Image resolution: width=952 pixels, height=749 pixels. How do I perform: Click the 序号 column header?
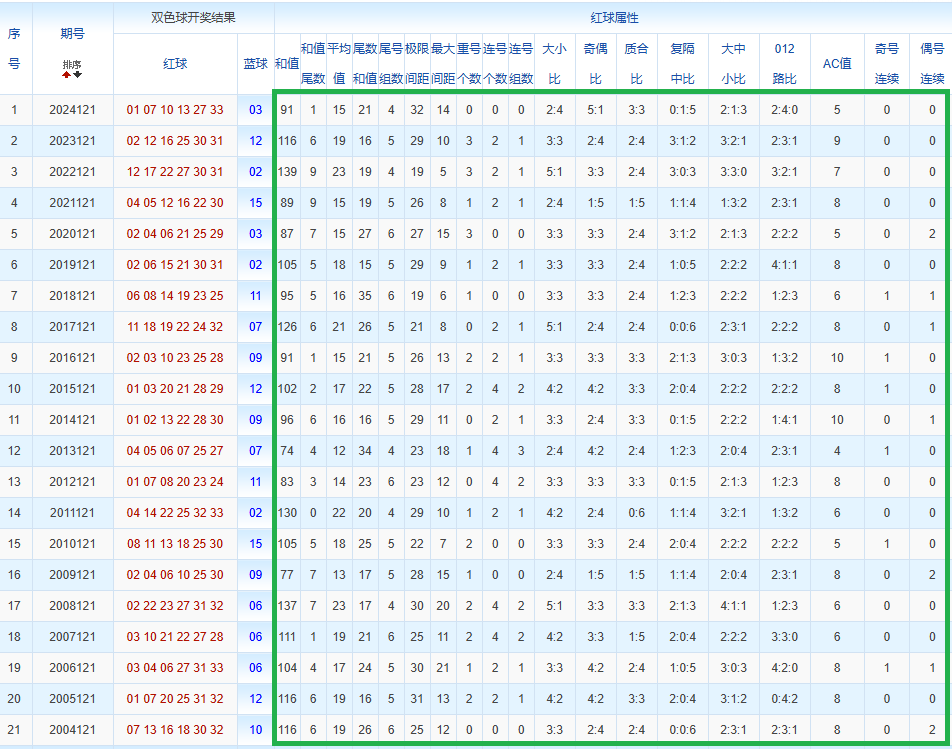click(14, 48)
